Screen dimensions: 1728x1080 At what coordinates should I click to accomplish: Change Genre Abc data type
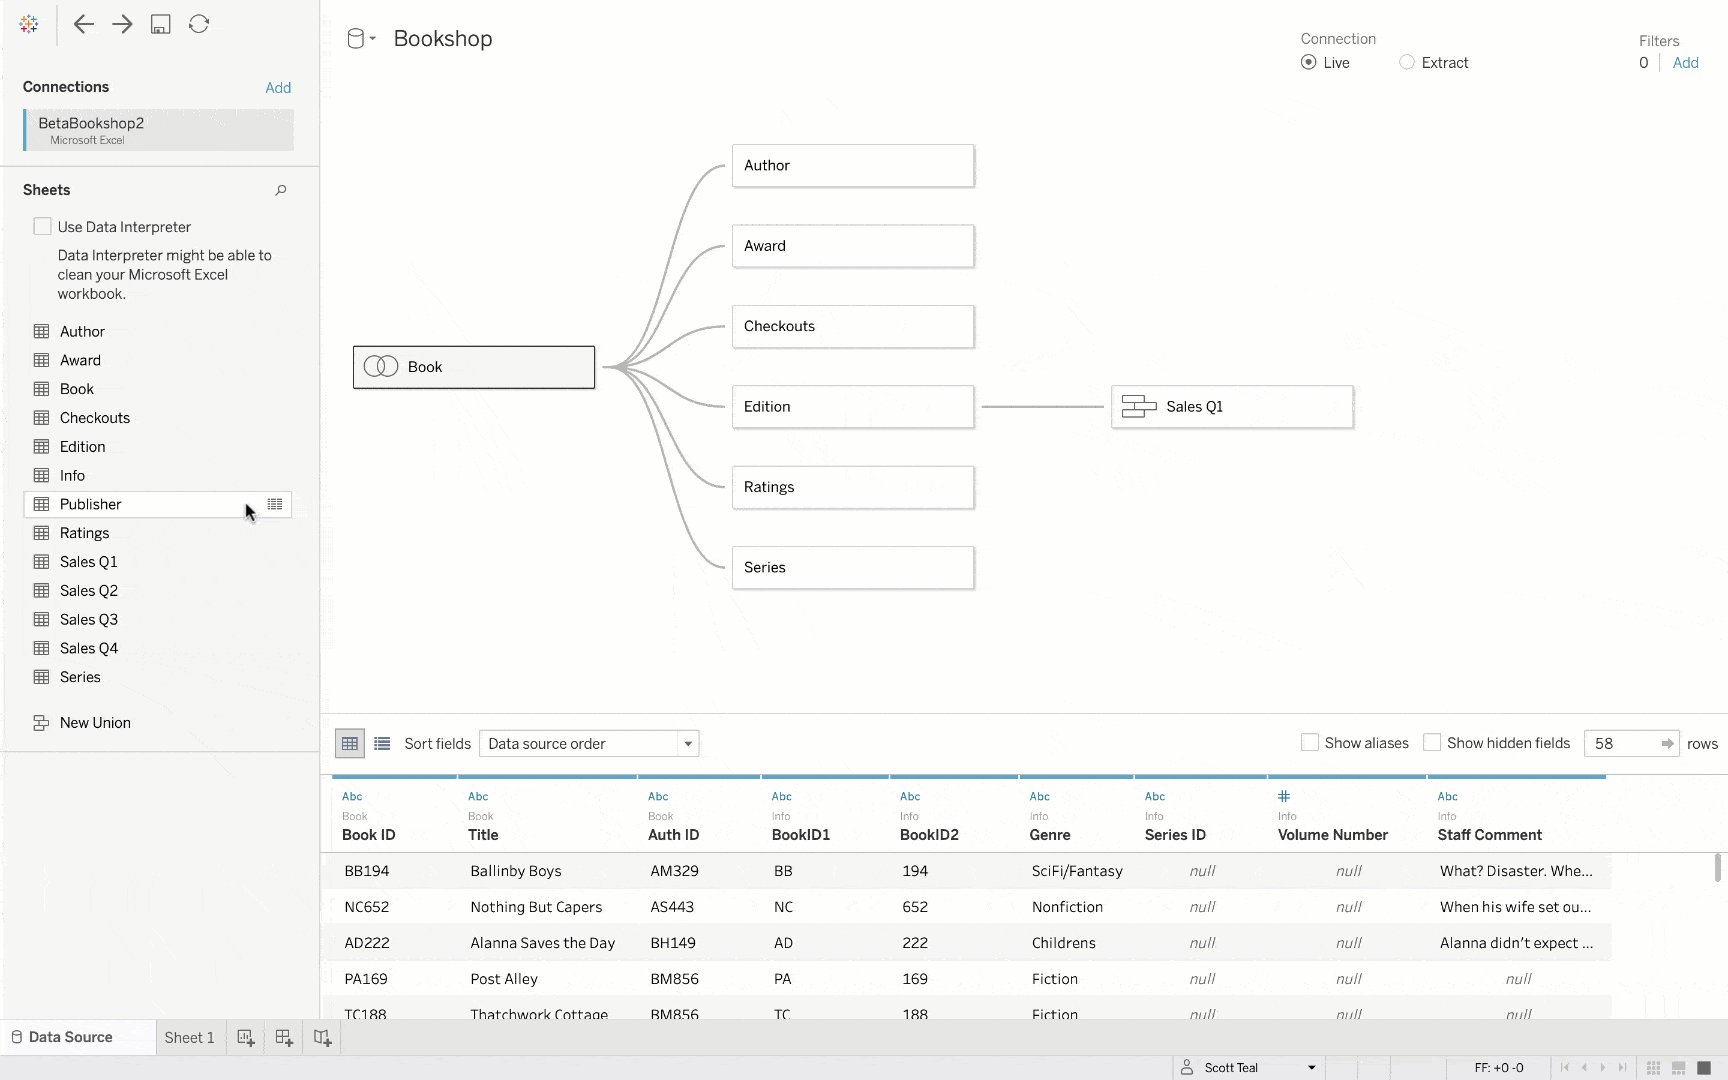coord(1040,796)
